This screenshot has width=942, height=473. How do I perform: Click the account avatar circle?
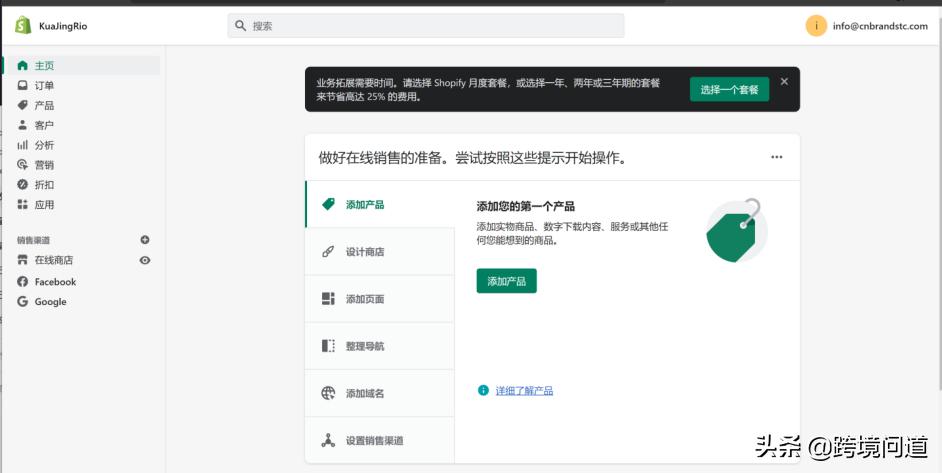(x=816, y=26)
